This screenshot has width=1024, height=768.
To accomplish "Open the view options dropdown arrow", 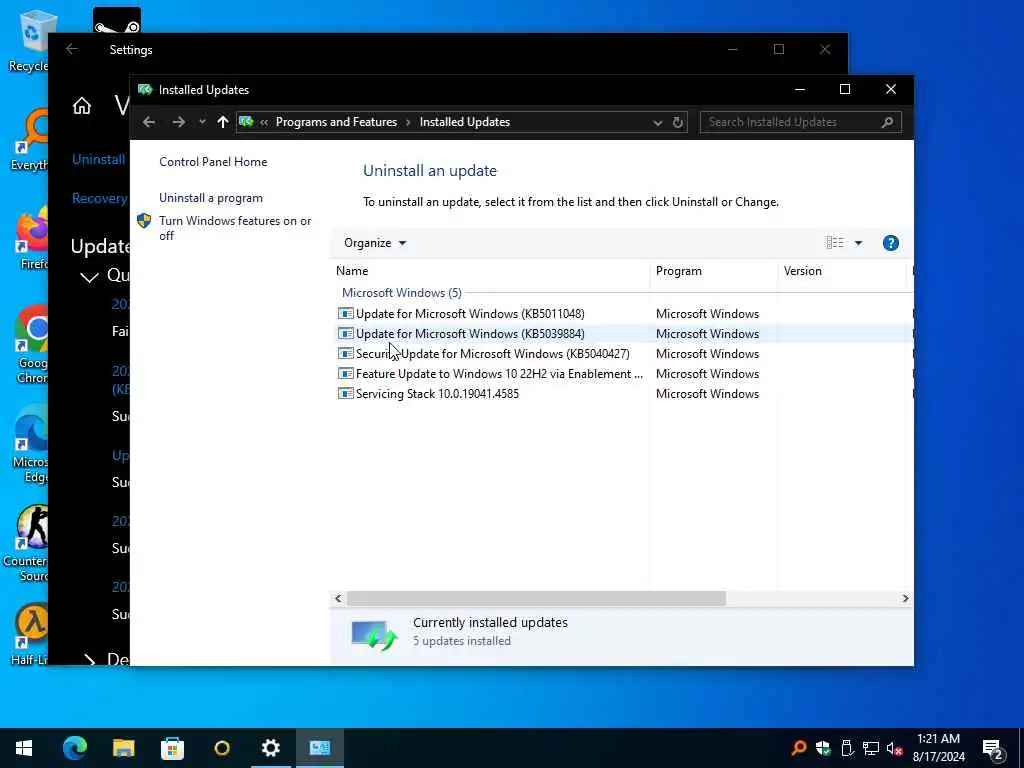I will (x=858, y=243).
